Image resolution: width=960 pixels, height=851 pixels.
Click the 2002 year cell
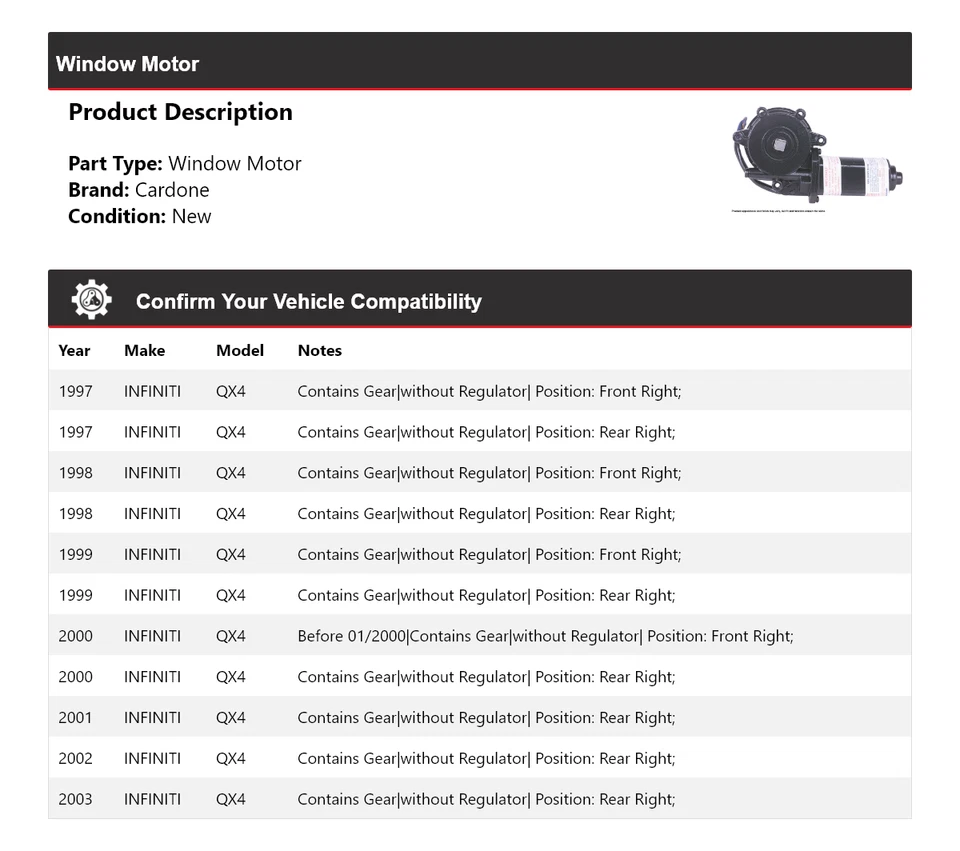pyautogui.click(x=75, y=758)
